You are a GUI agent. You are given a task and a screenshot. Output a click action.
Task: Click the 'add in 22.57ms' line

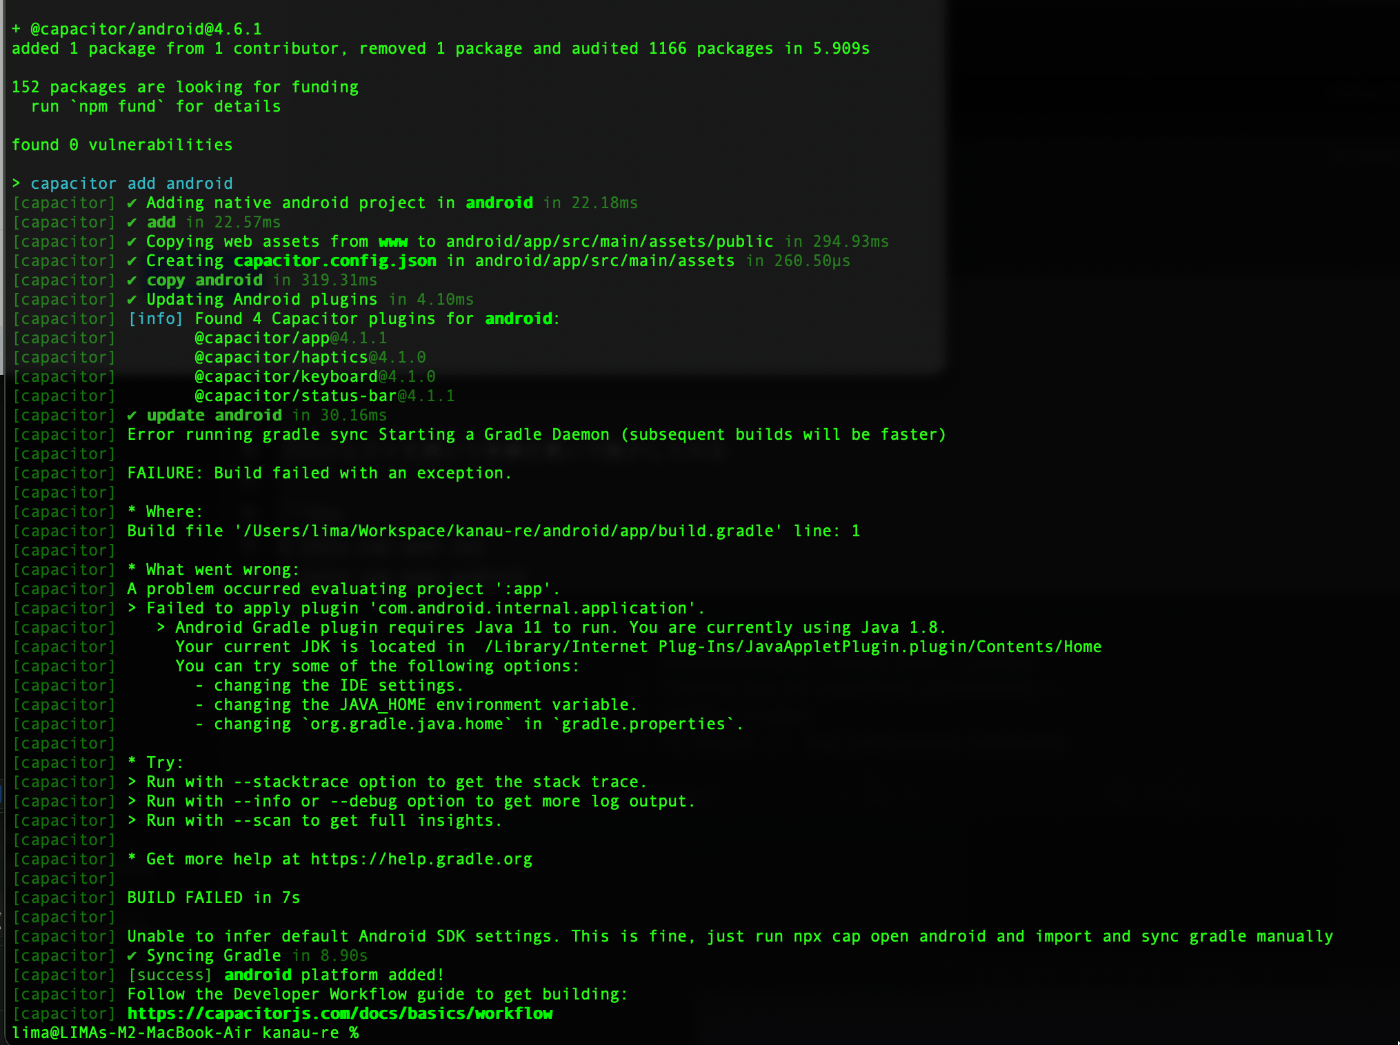204,222
